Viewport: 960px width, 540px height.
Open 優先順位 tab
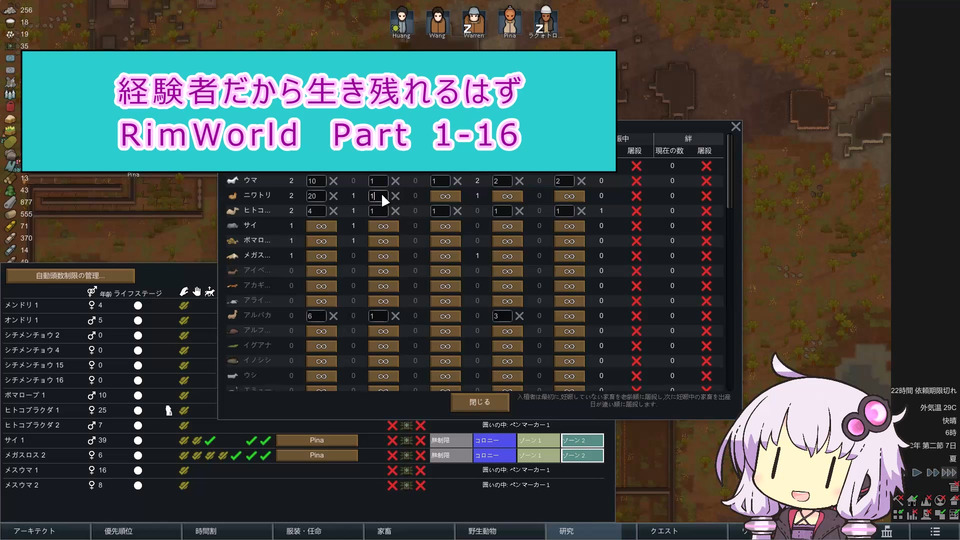pyautogui.click(x=136, y=531)
